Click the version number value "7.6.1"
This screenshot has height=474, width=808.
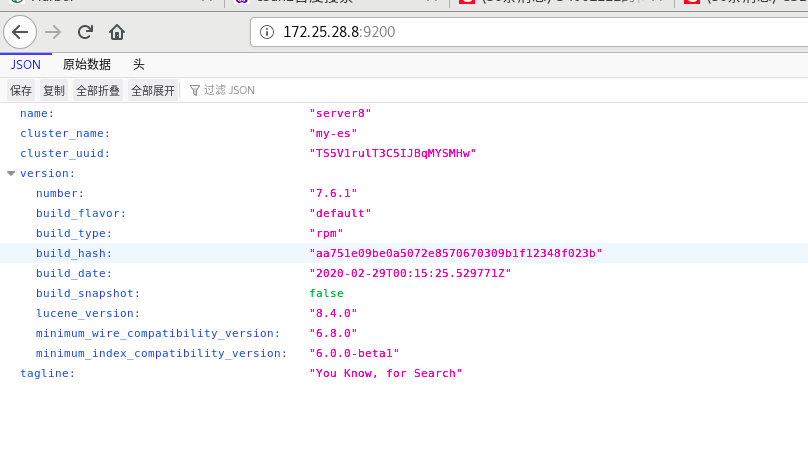pyautogui.click(x=333, y=193)
